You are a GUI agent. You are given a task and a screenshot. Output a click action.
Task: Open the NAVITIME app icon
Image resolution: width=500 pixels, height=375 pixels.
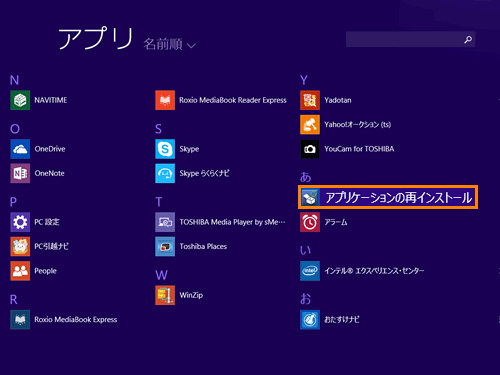(x=20, y=100)
